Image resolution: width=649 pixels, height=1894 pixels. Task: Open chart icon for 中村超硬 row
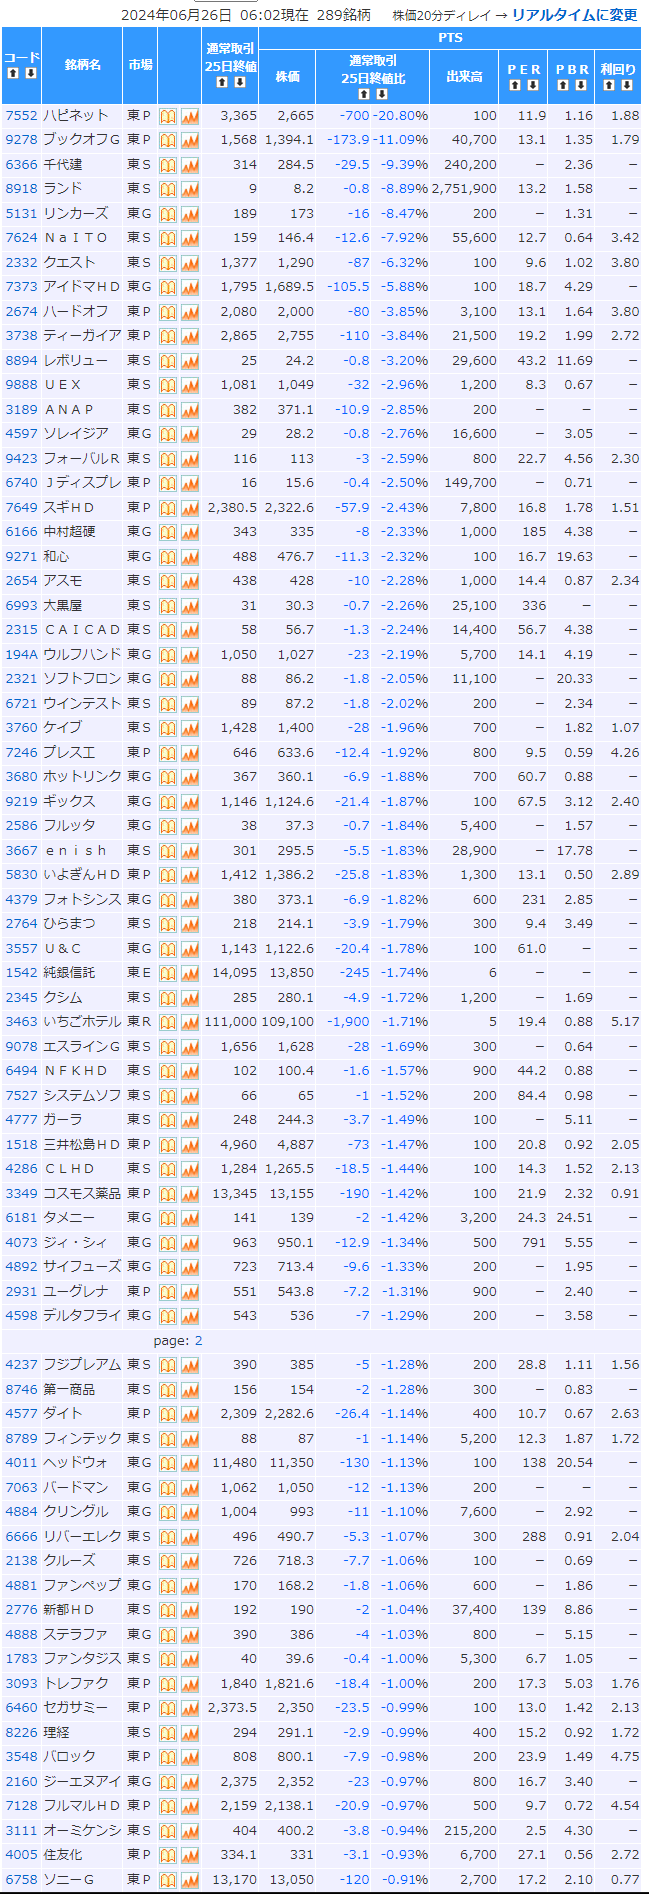(190, 533)
